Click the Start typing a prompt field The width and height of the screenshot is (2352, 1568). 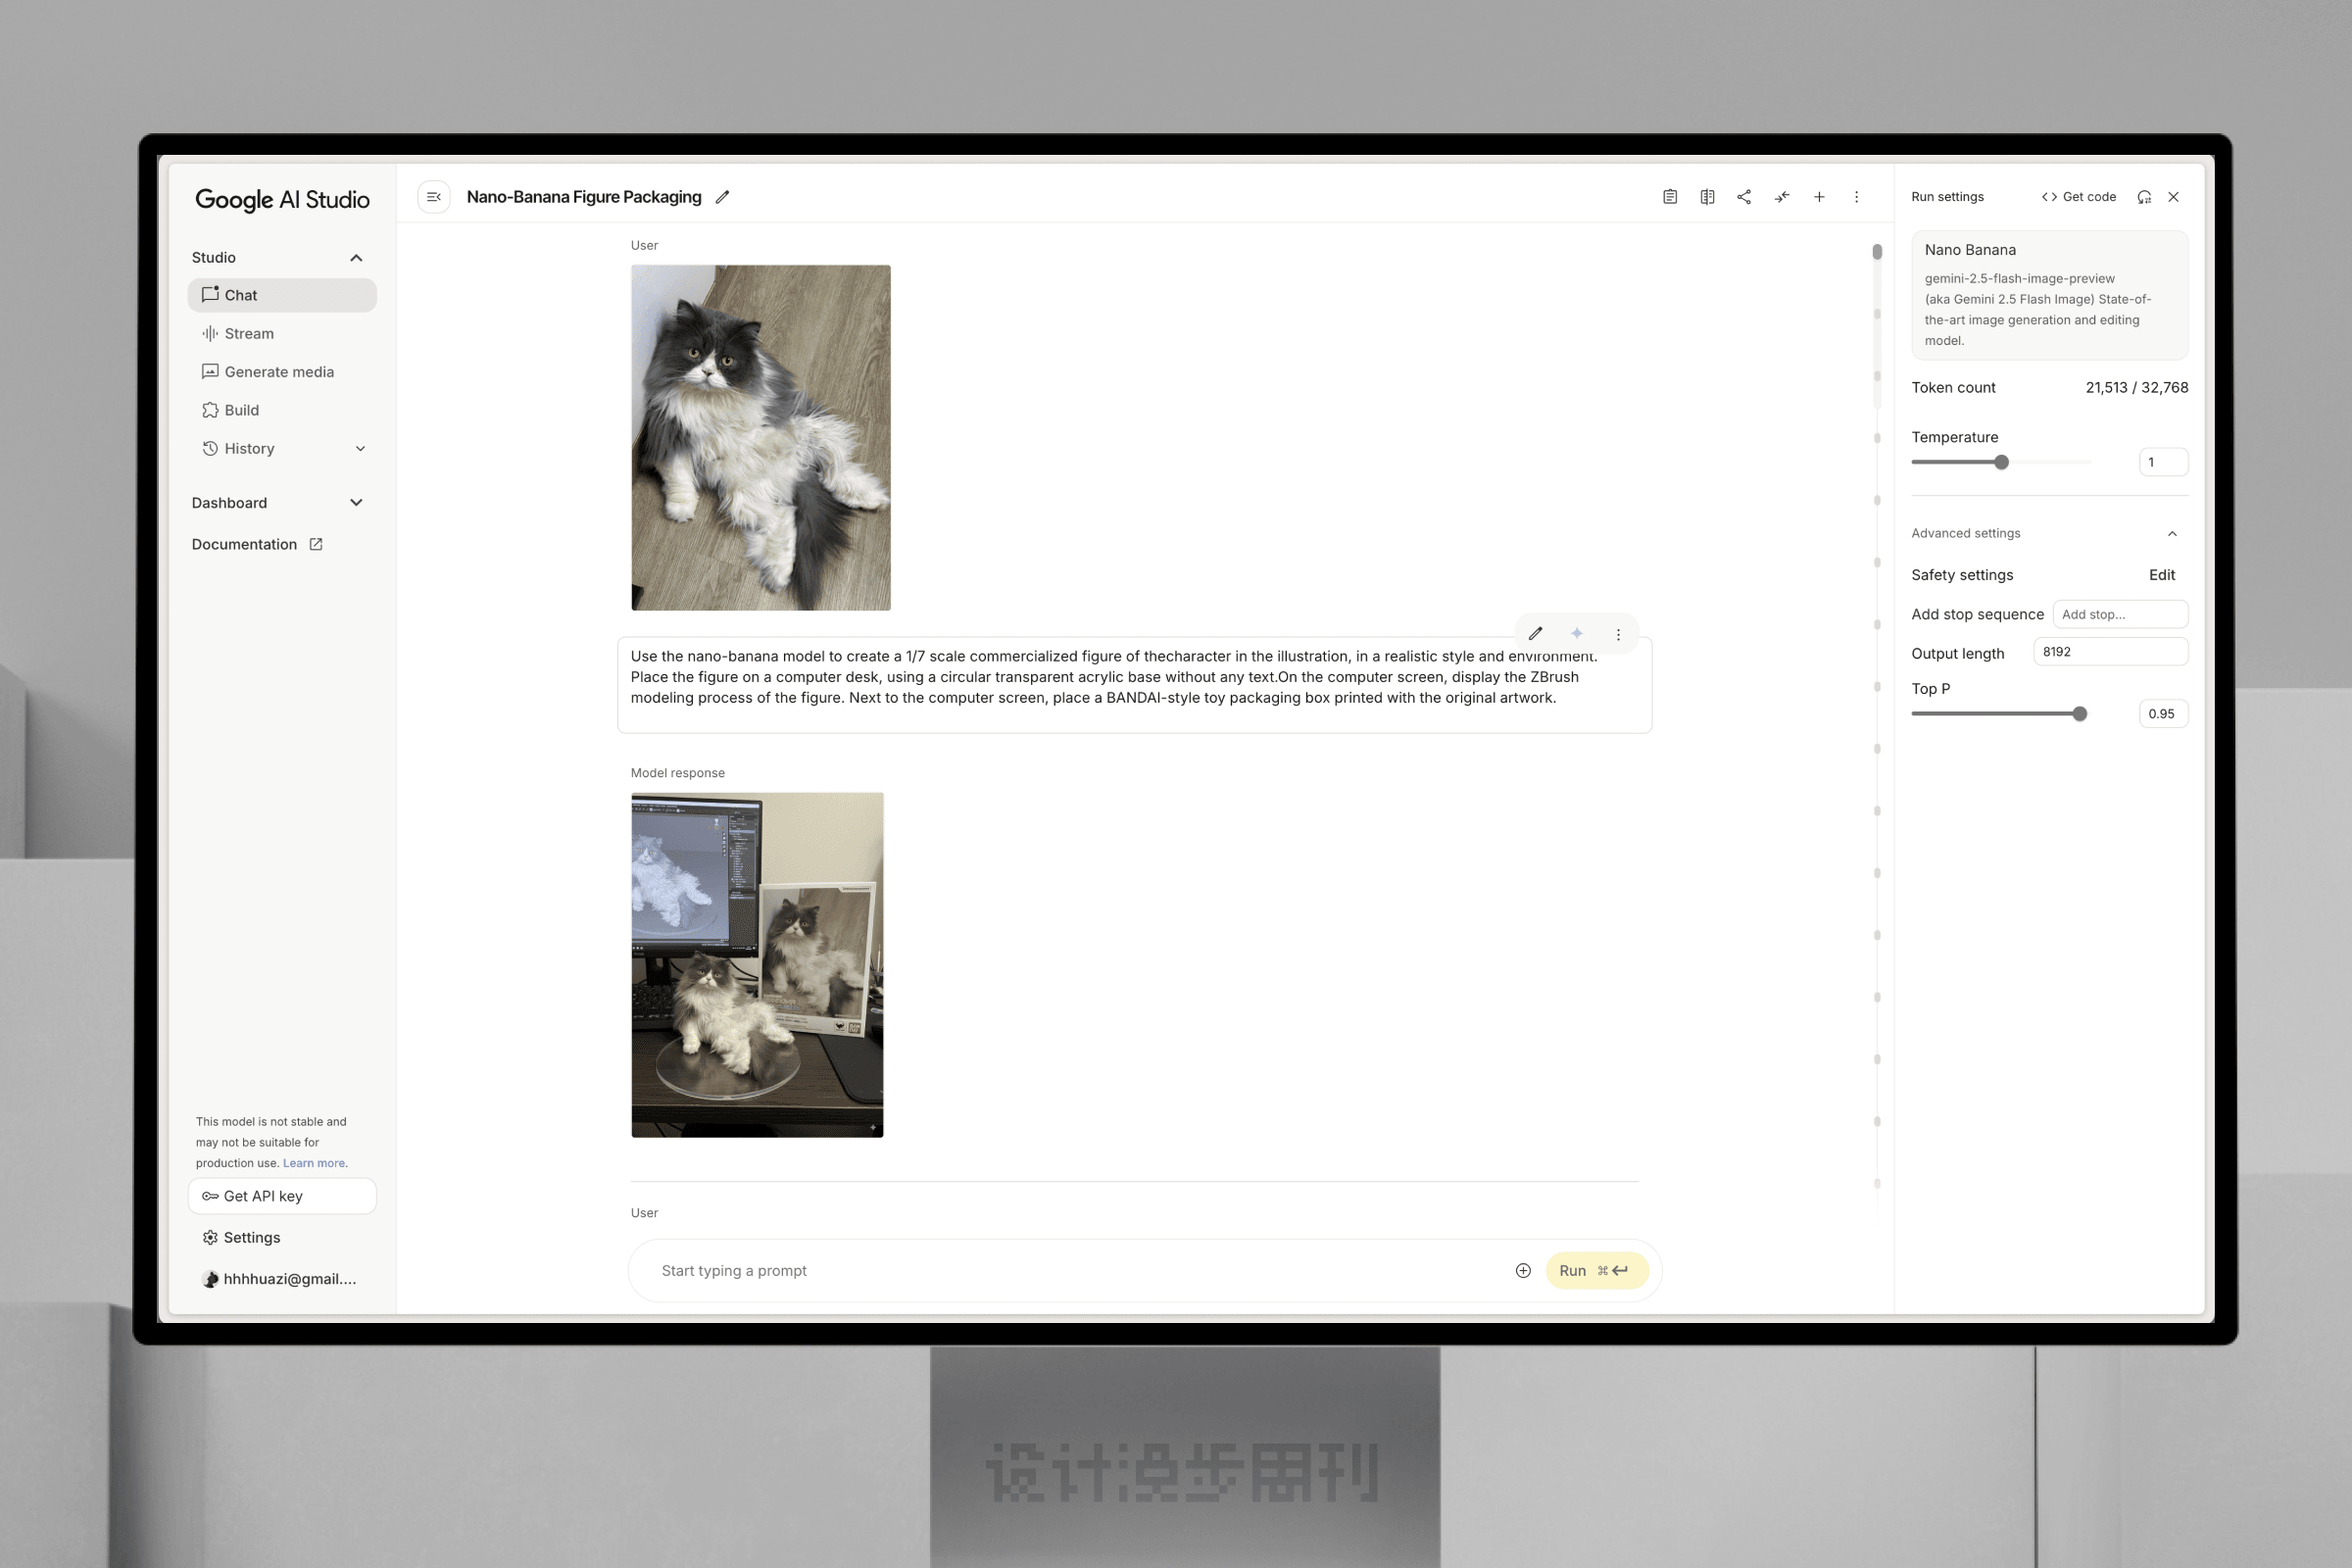1070,1271
